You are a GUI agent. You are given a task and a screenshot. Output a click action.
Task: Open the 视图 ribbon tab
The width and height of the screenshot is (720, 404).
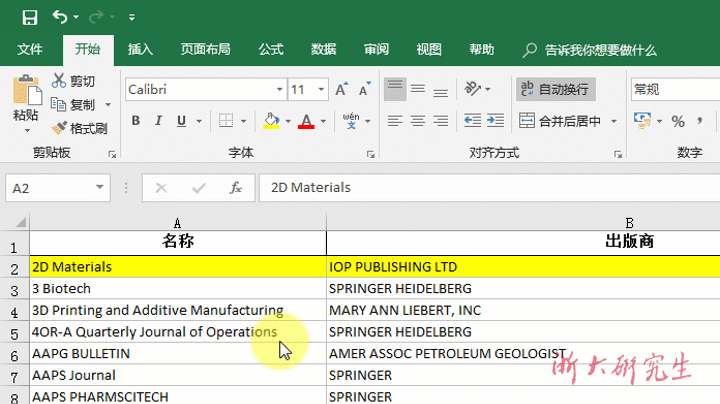pyautogui.click(x=429, y=49)
